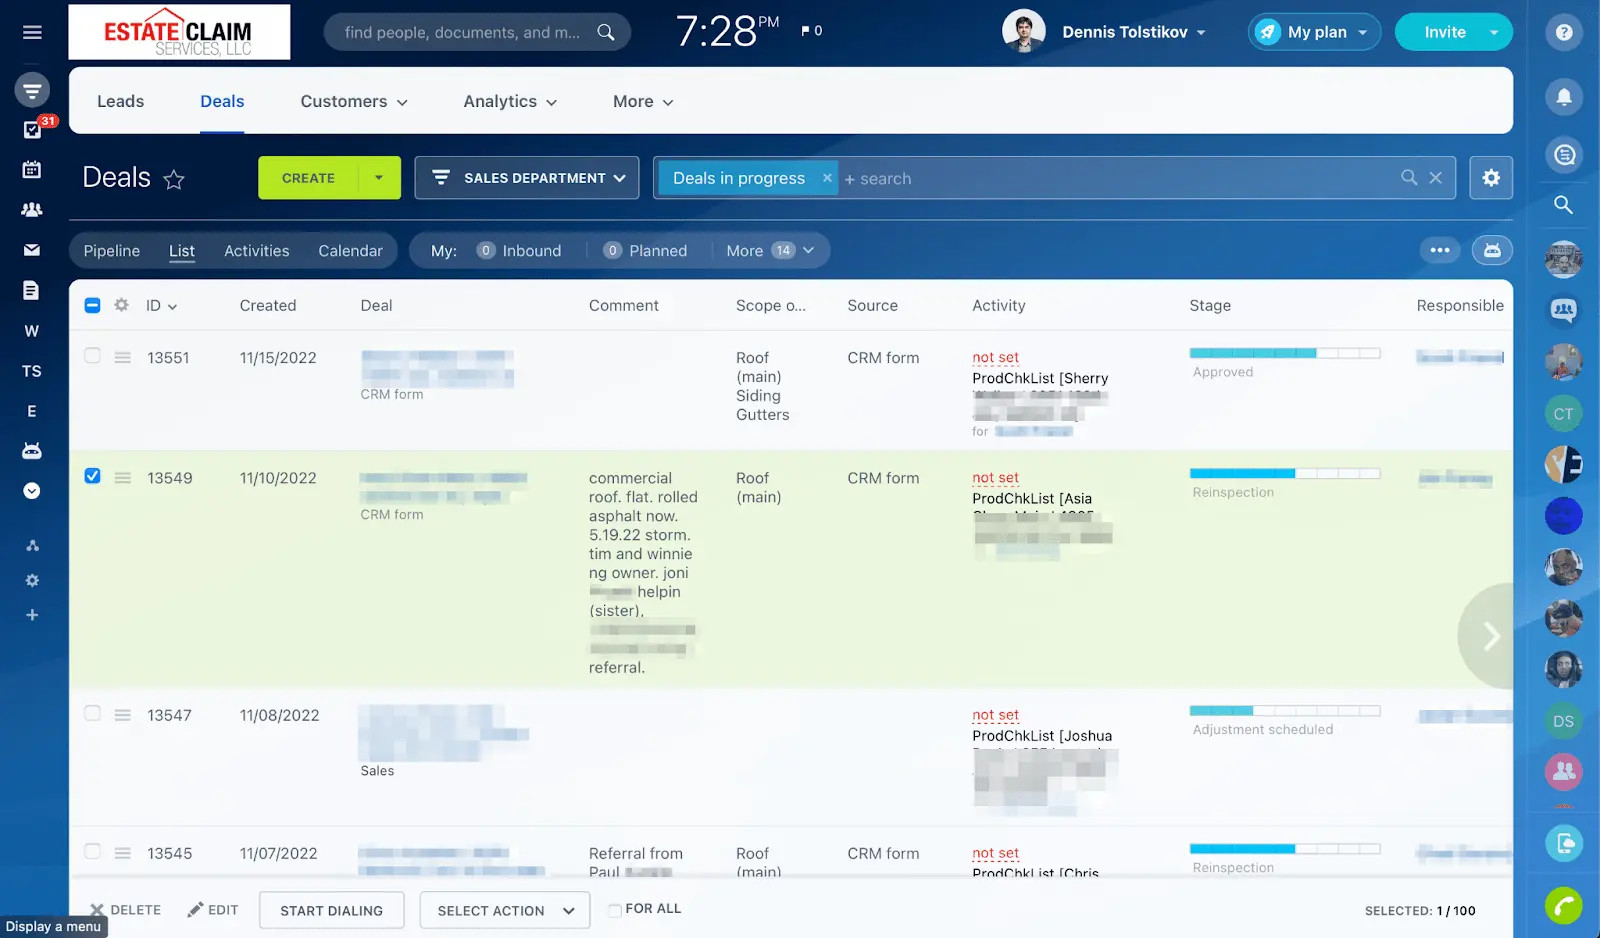Open the notifications bell icon

[x=1564, y=97]
